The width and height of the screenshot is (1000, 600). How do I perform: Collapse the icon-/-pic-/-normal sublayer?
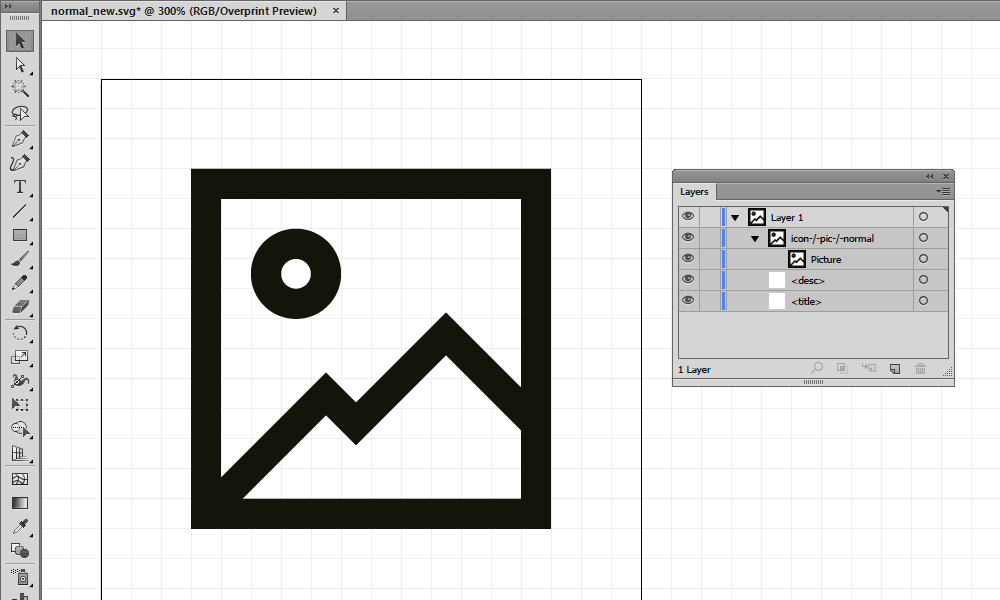pyautogui.click(x=755, y=238)
